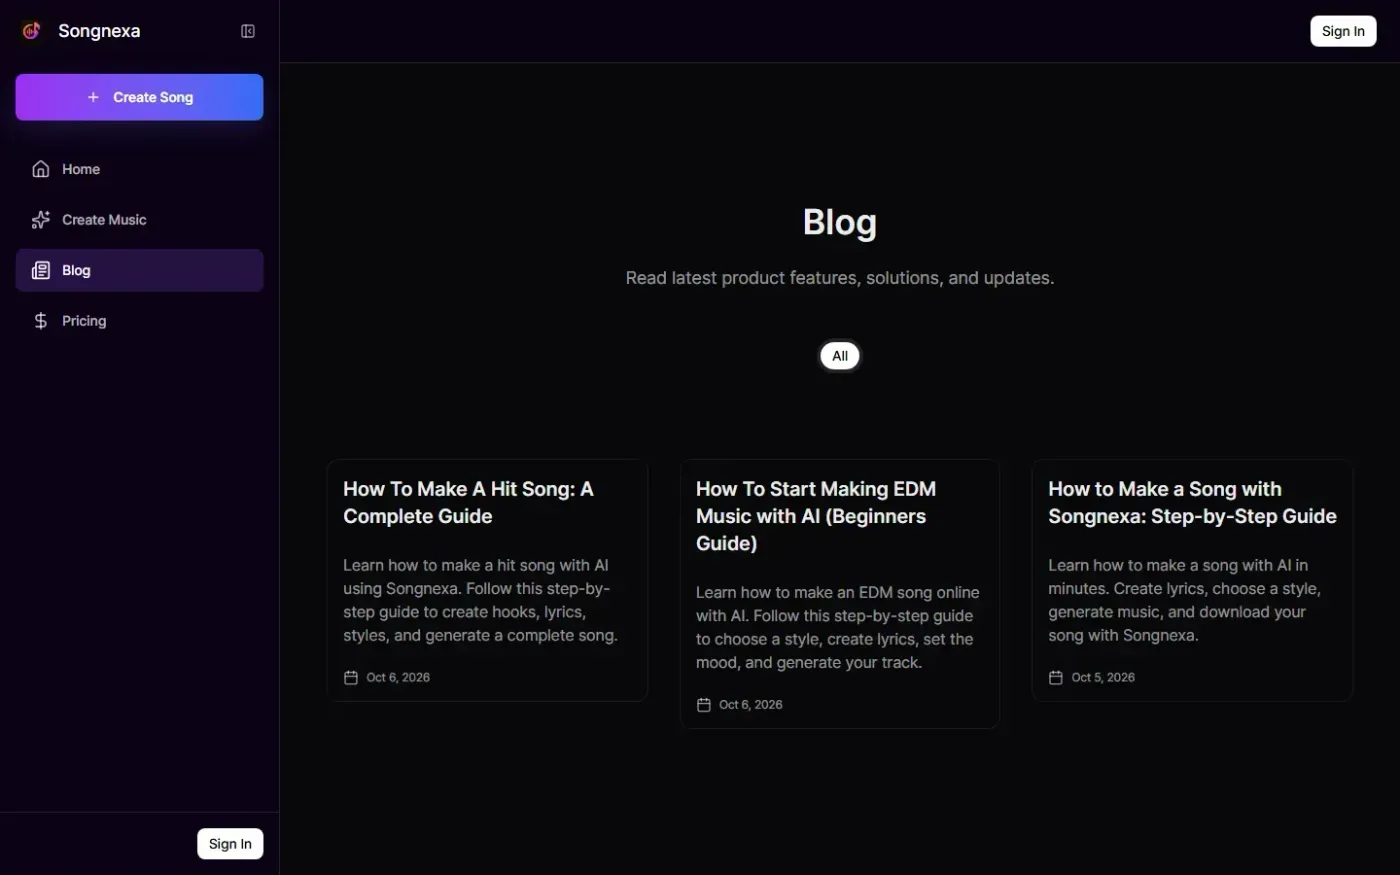Collapse the sidebar with the panel icon
Screen dimensions: 1400x875
click(248, 31)
